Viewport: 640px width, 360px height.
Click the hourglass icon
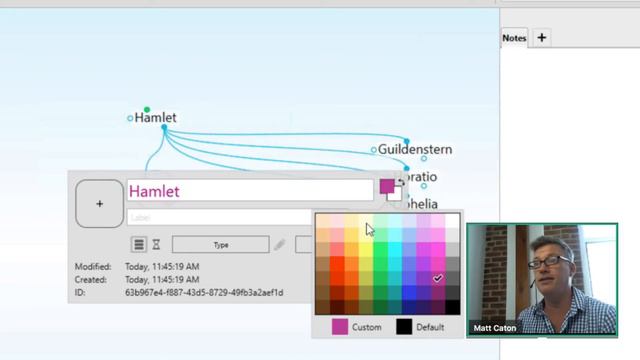click(156, 244)
